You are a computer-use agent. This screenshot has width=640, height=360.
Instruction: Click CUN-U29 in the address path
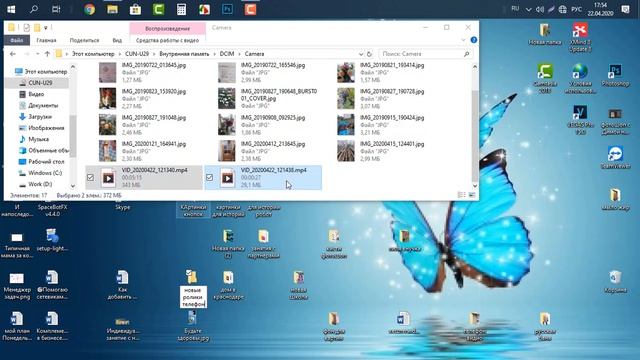[x=137, y=54]
